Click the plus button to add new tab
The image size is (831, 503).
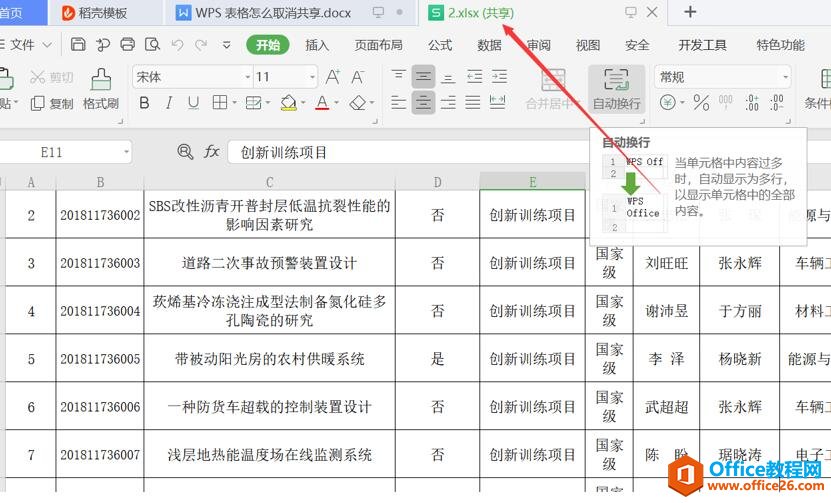point(690,12)
